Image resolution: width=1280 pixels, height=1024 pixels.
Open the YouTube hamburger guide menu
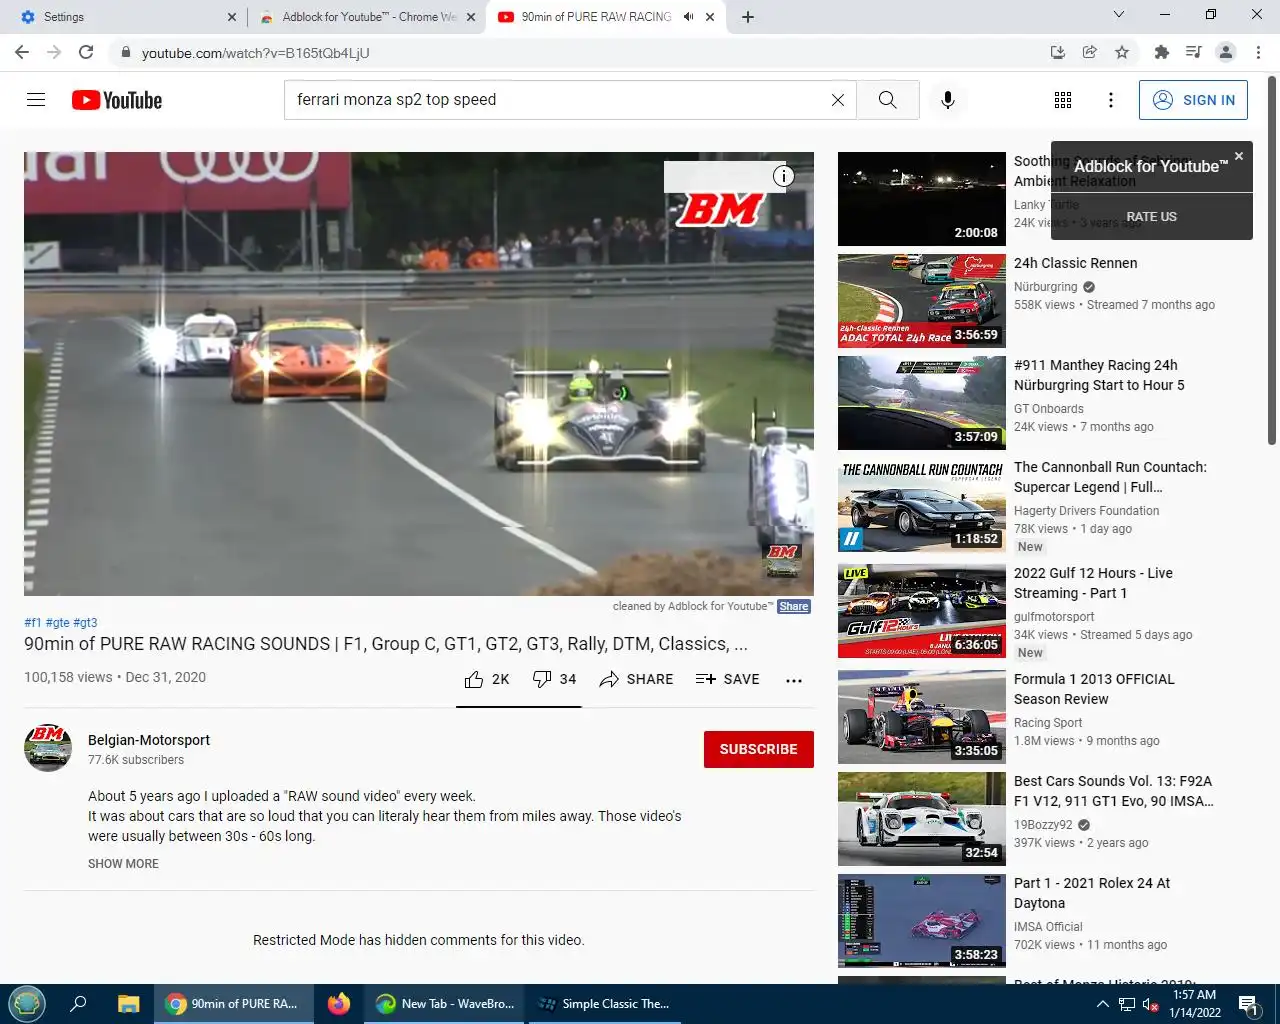pyautogui.click(x=36, y=100)
